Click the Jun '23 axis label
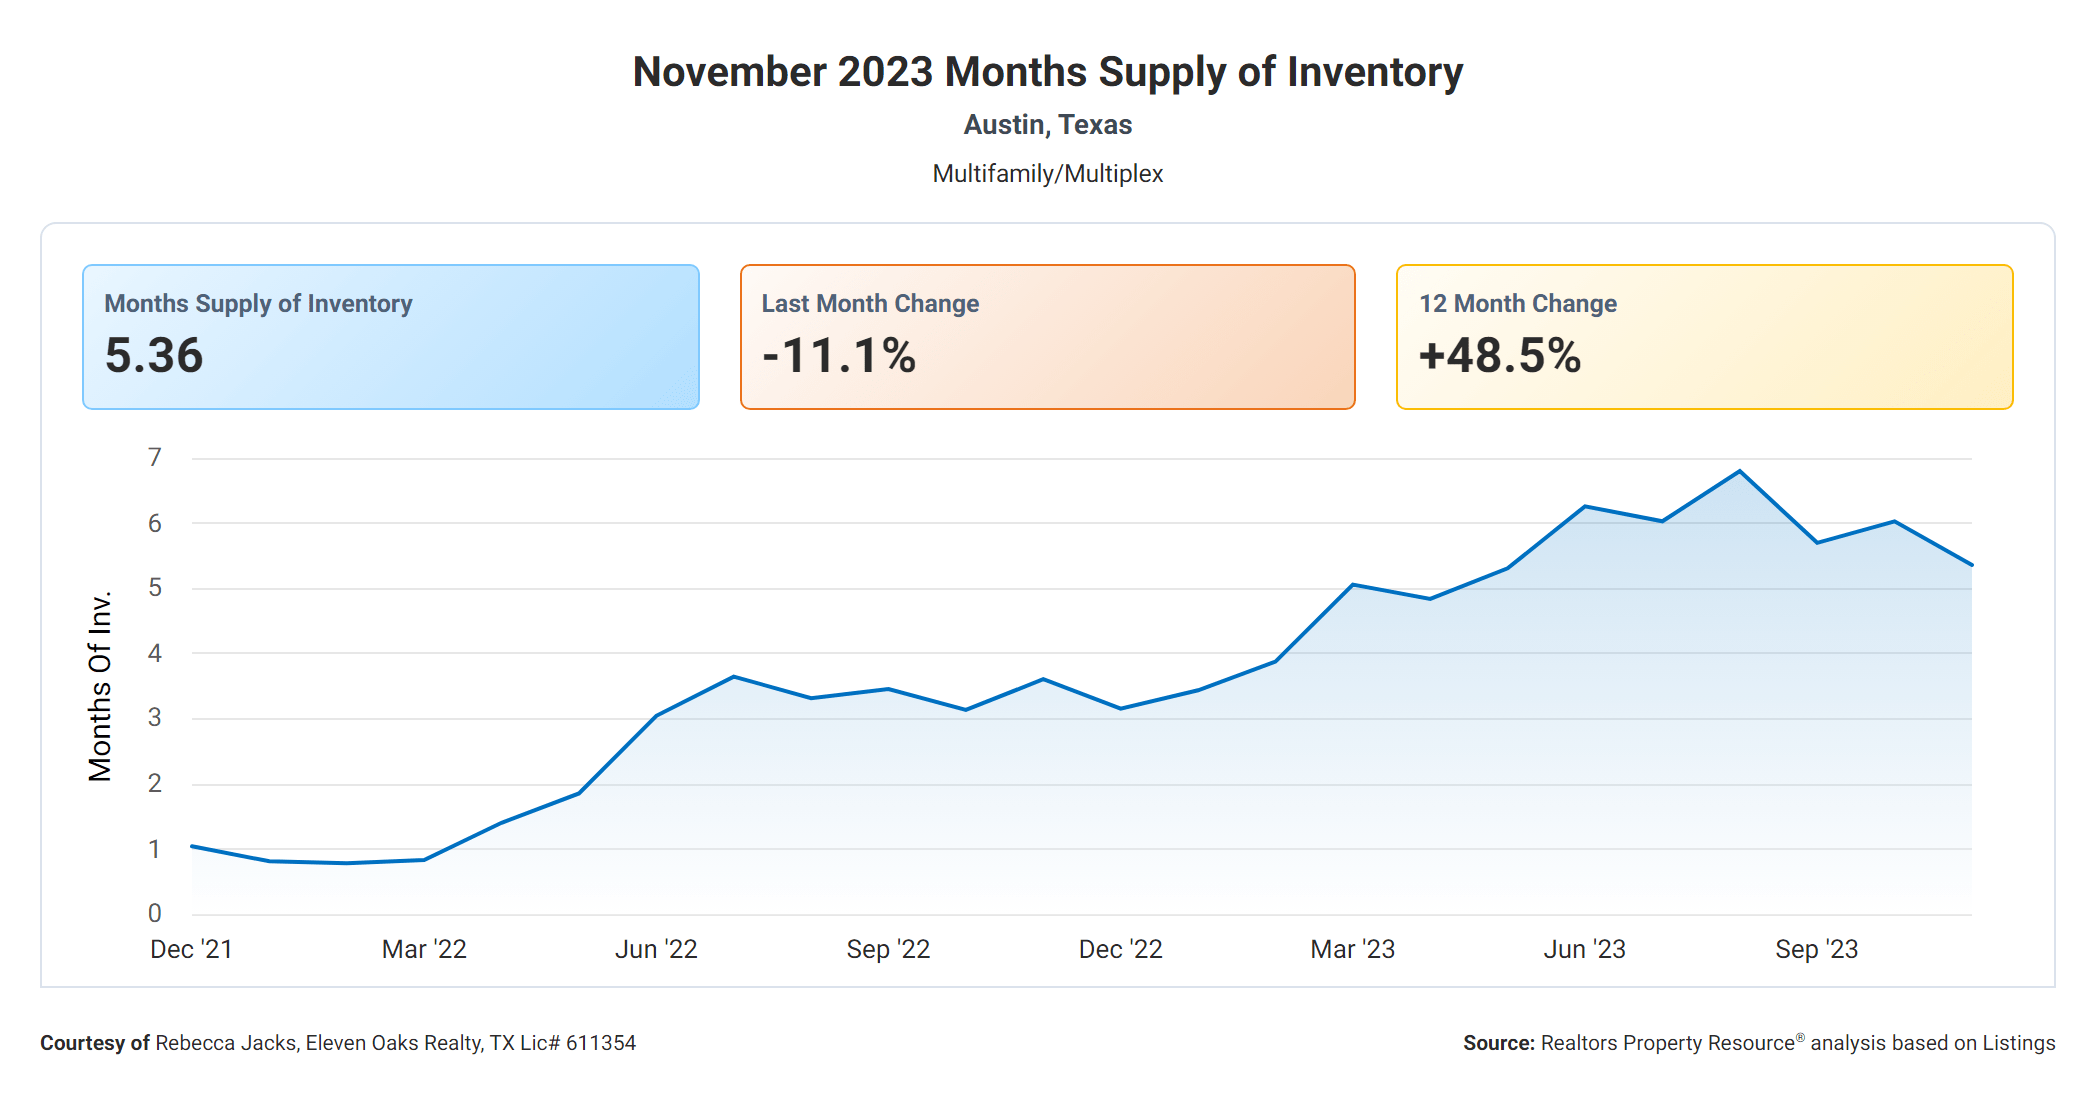 pos(1584,949)
